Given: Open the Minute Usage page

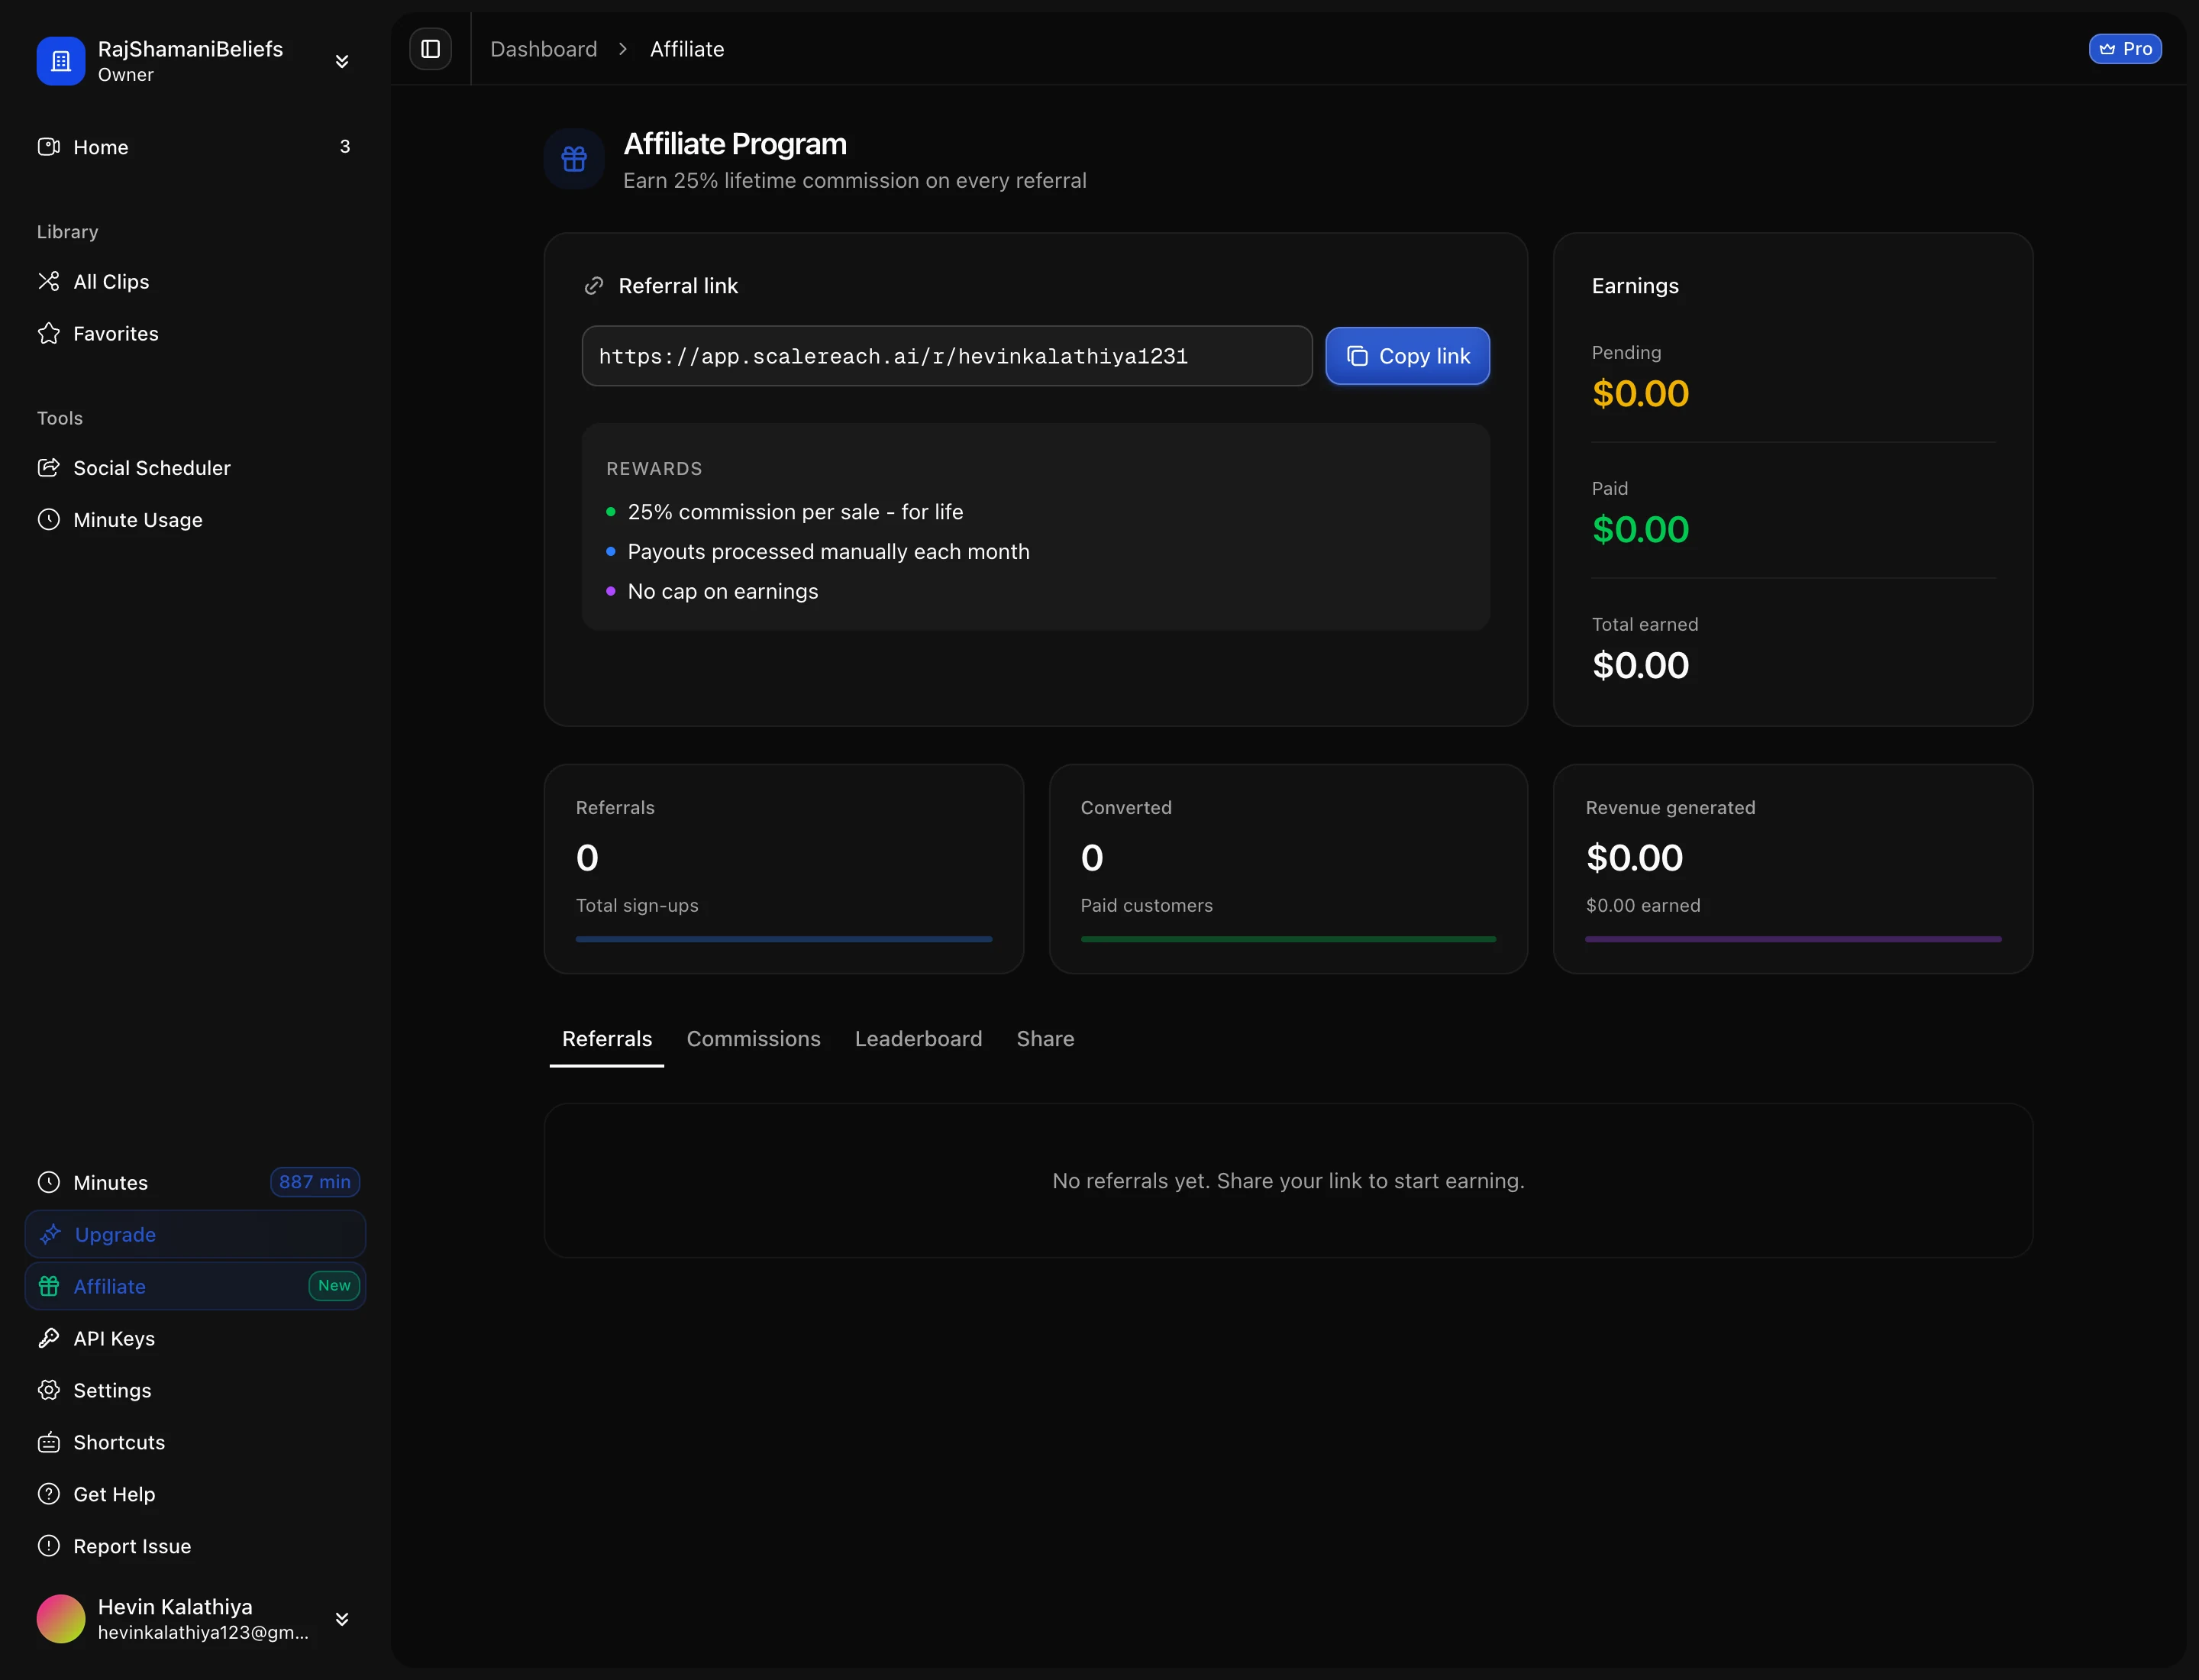Looking at the screenshot, I should (195, 519).
